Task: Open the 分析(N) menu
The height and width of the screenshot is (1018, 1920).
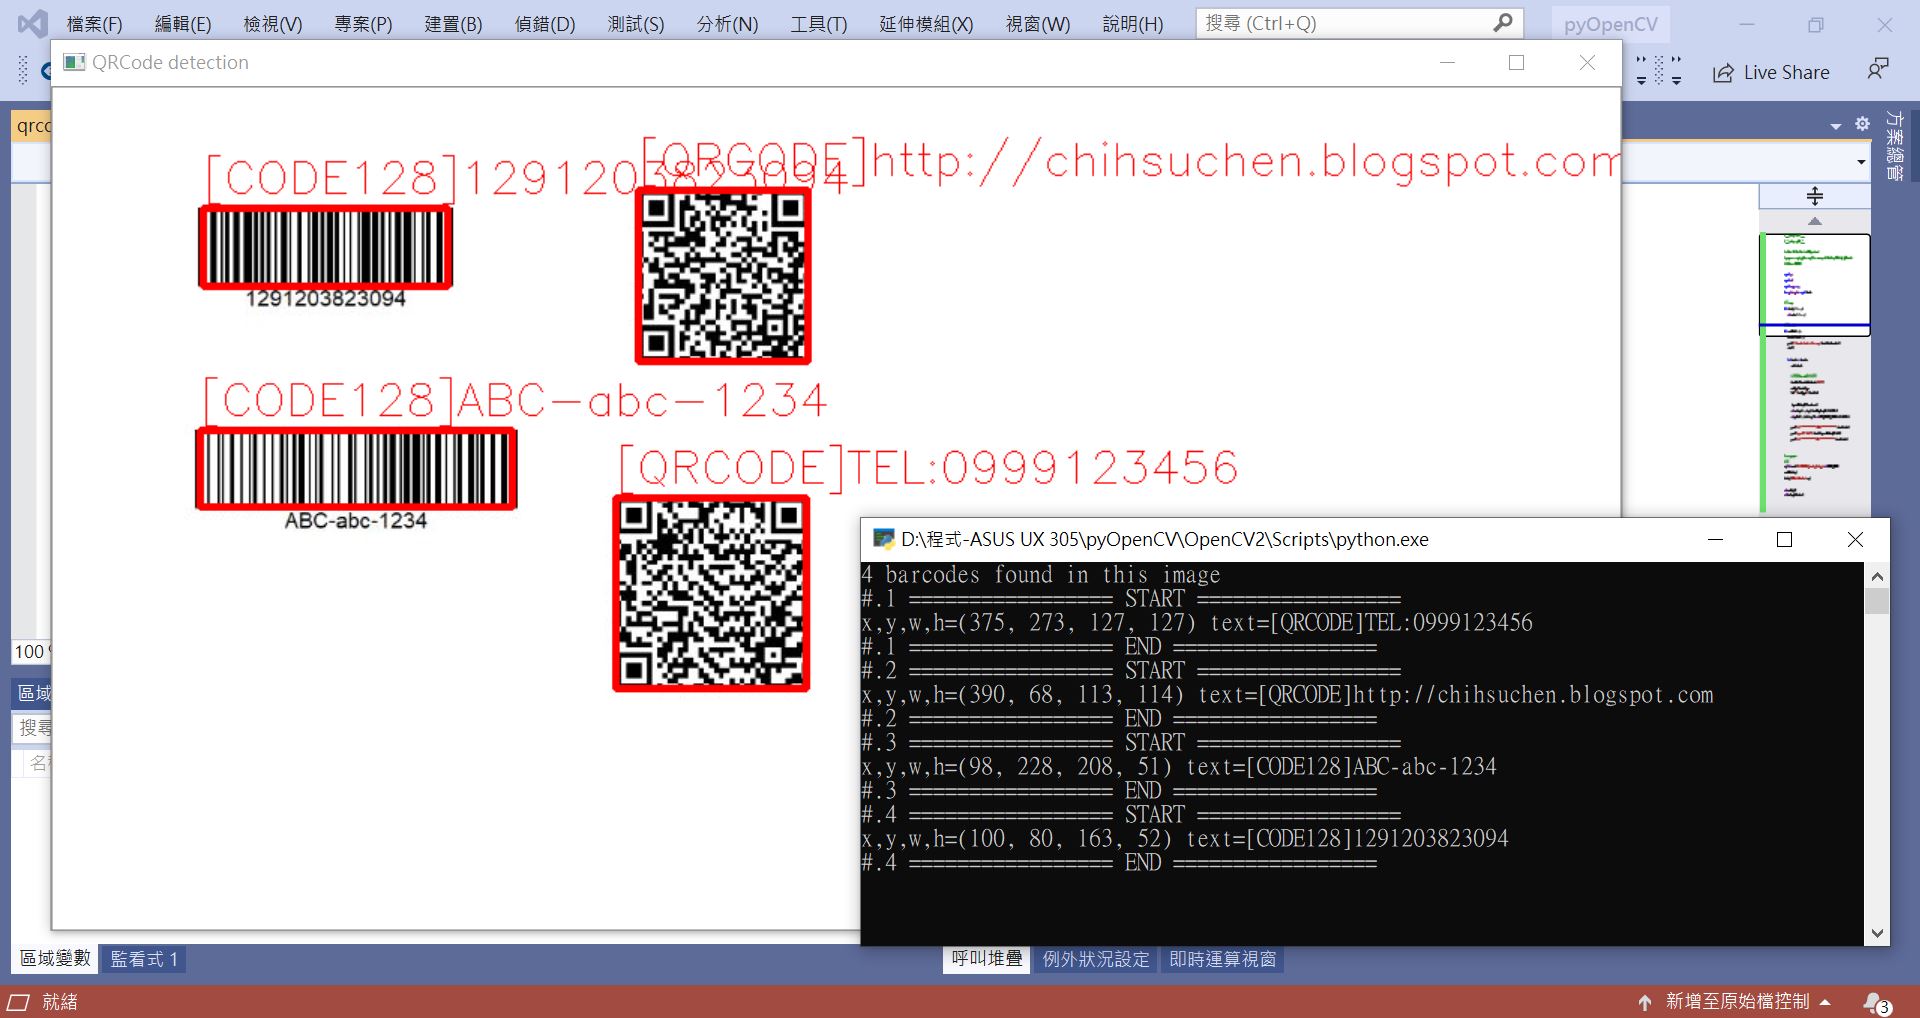Action: [x=727, y=24]
